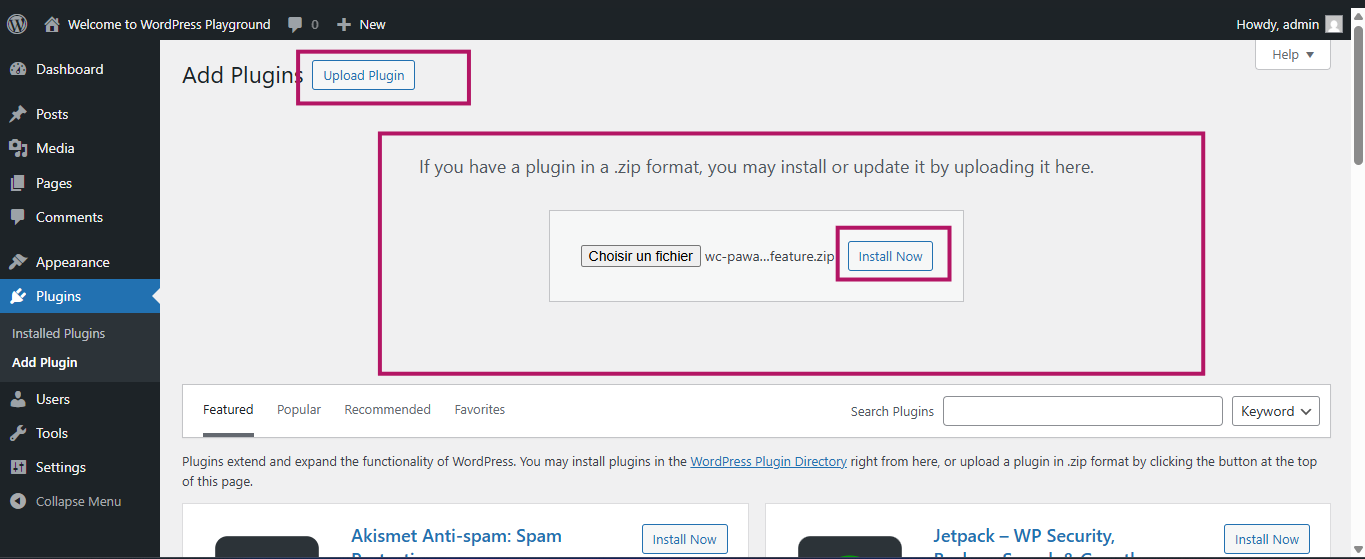
Task: Switch to the Favorites tab
Action: [480, 410]
